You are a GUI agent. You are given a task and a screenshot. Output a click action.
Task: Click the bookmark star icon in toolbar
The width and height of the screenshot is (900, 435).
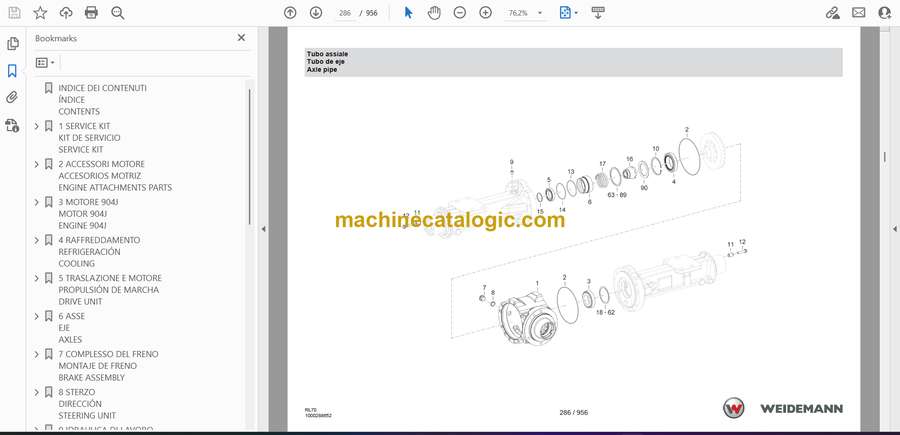(x=40, y=13)
